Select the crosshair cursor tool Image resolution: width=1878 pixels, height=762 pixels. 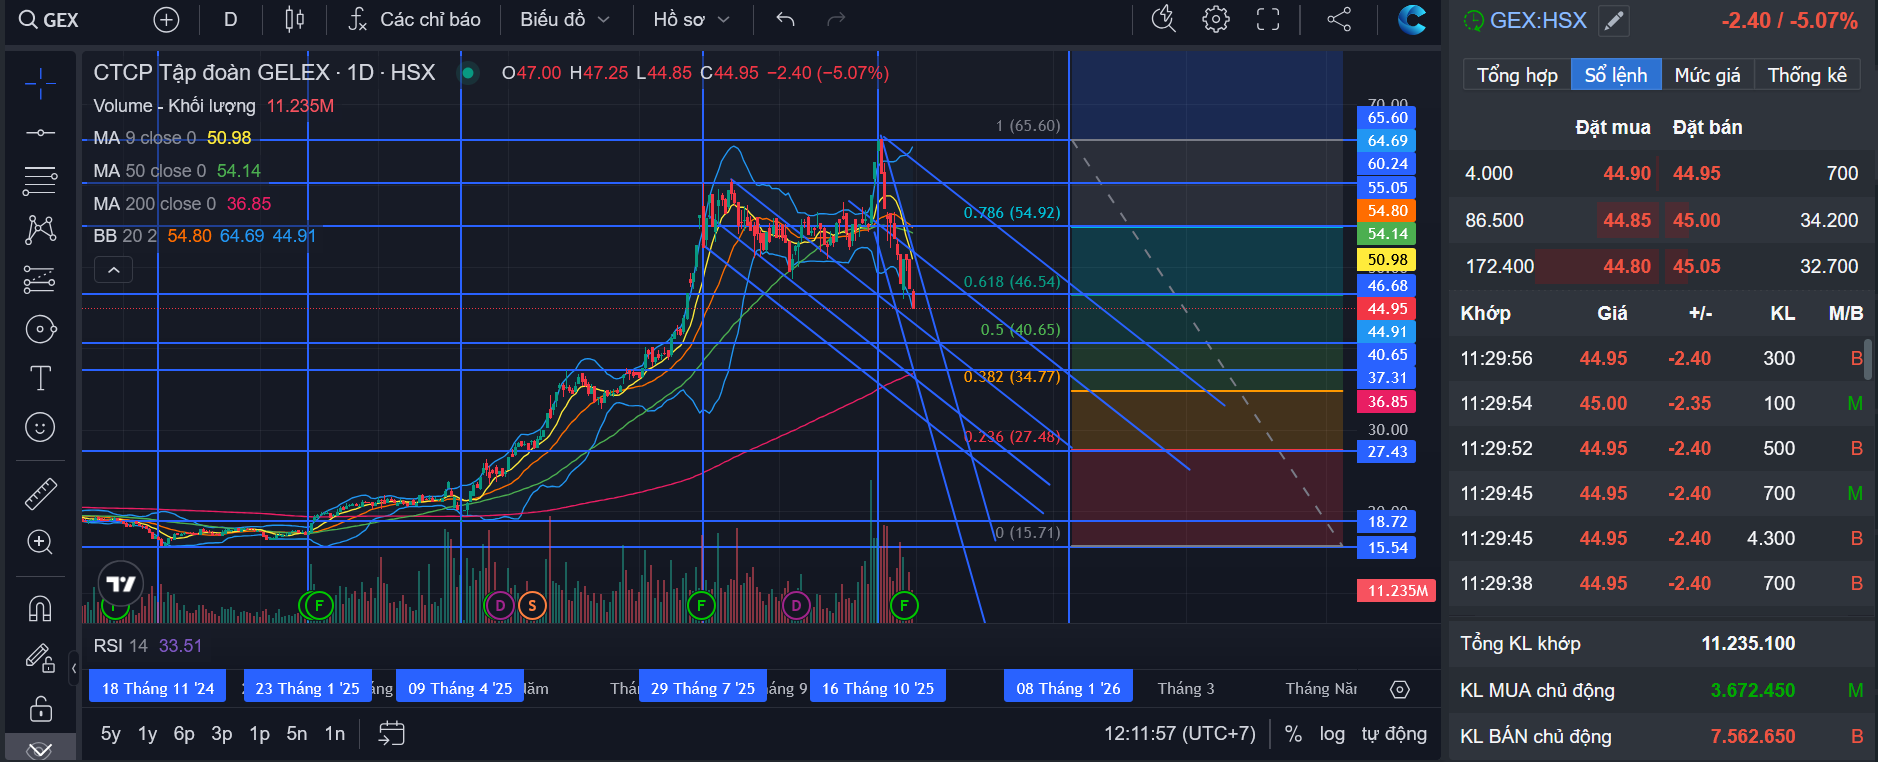[x=40, y=84]
